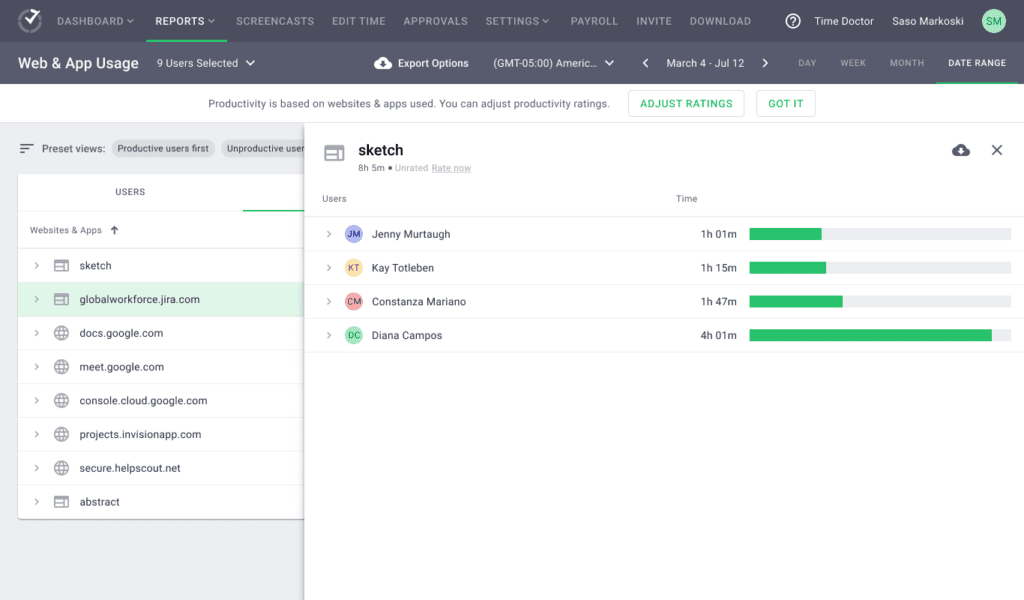Click the Export Options cloud icon
The image size is (1024, 600).
click(x=383, y=62)
